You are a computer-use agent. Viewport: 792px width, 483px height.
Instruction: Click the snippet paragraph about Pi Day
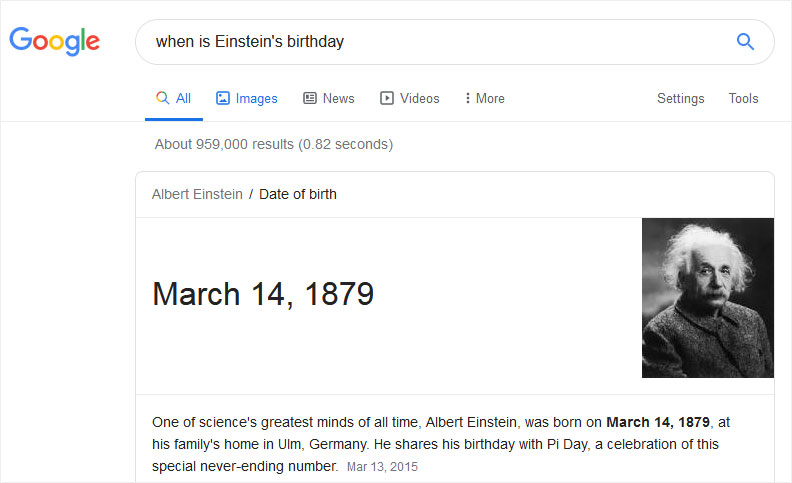441,444
